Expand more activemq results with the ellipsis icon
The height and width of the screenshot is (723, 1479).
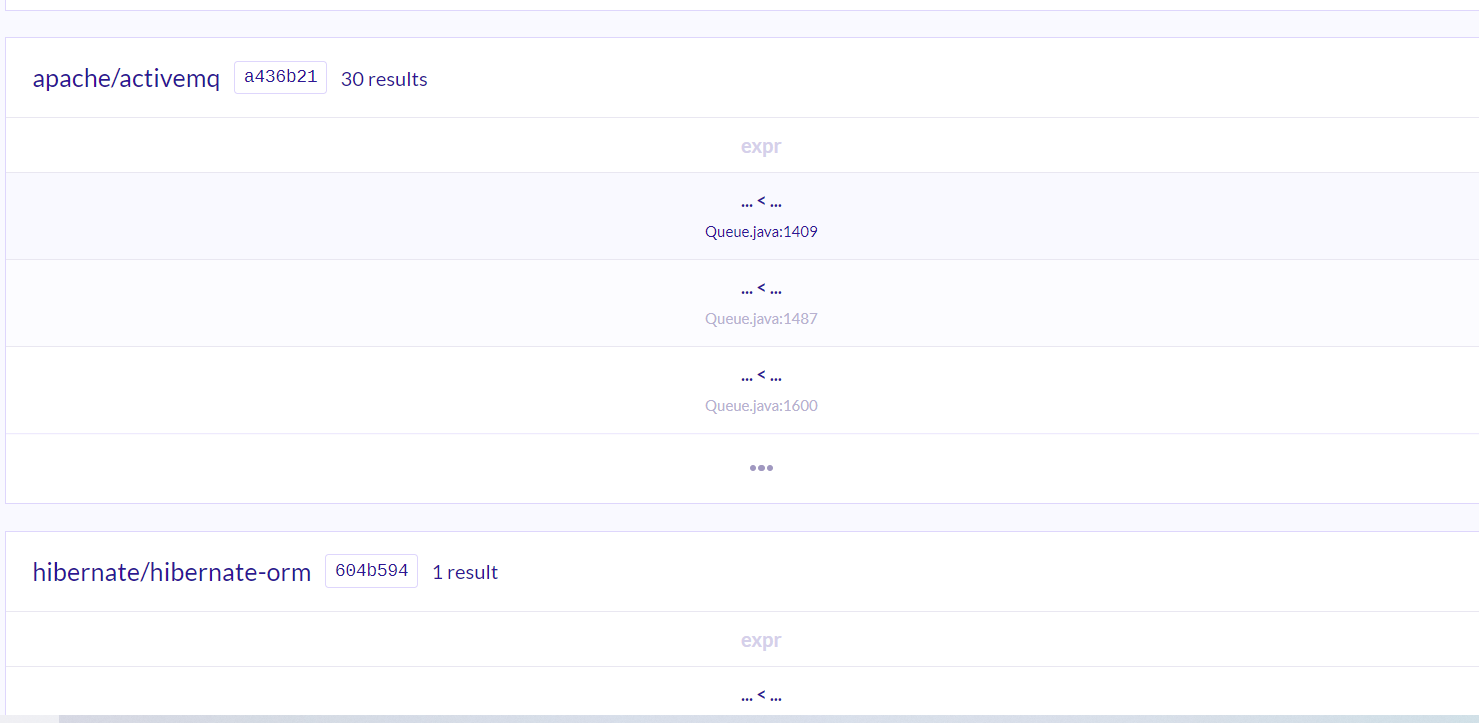pyautogui.click(x=761, y=468)
